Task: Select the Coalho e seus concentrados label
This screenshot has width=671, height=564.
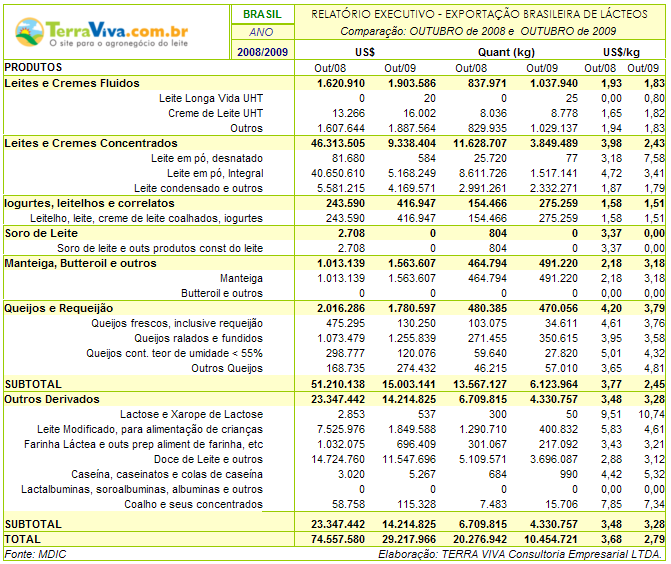Action: click(193, 504)
